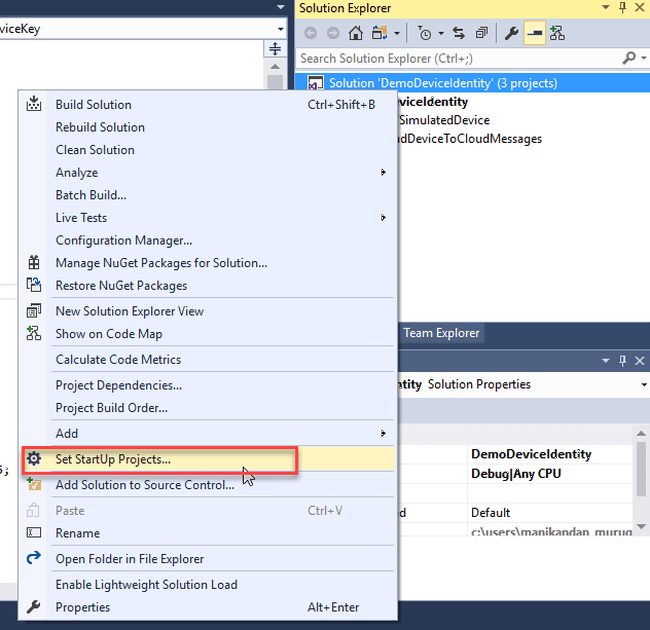
Task: Click the Back navigation icon in Solution Explorer
Action: pos(310,33)
